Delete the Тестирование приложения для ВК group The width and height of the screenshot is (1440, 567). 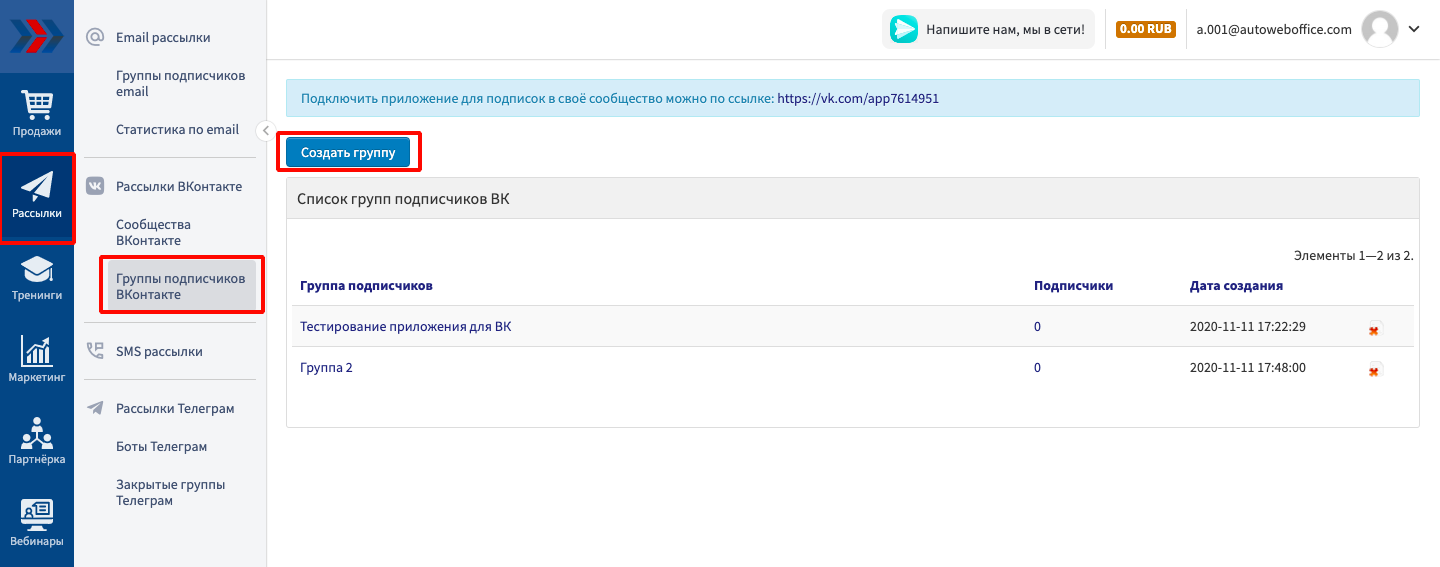1374,330
